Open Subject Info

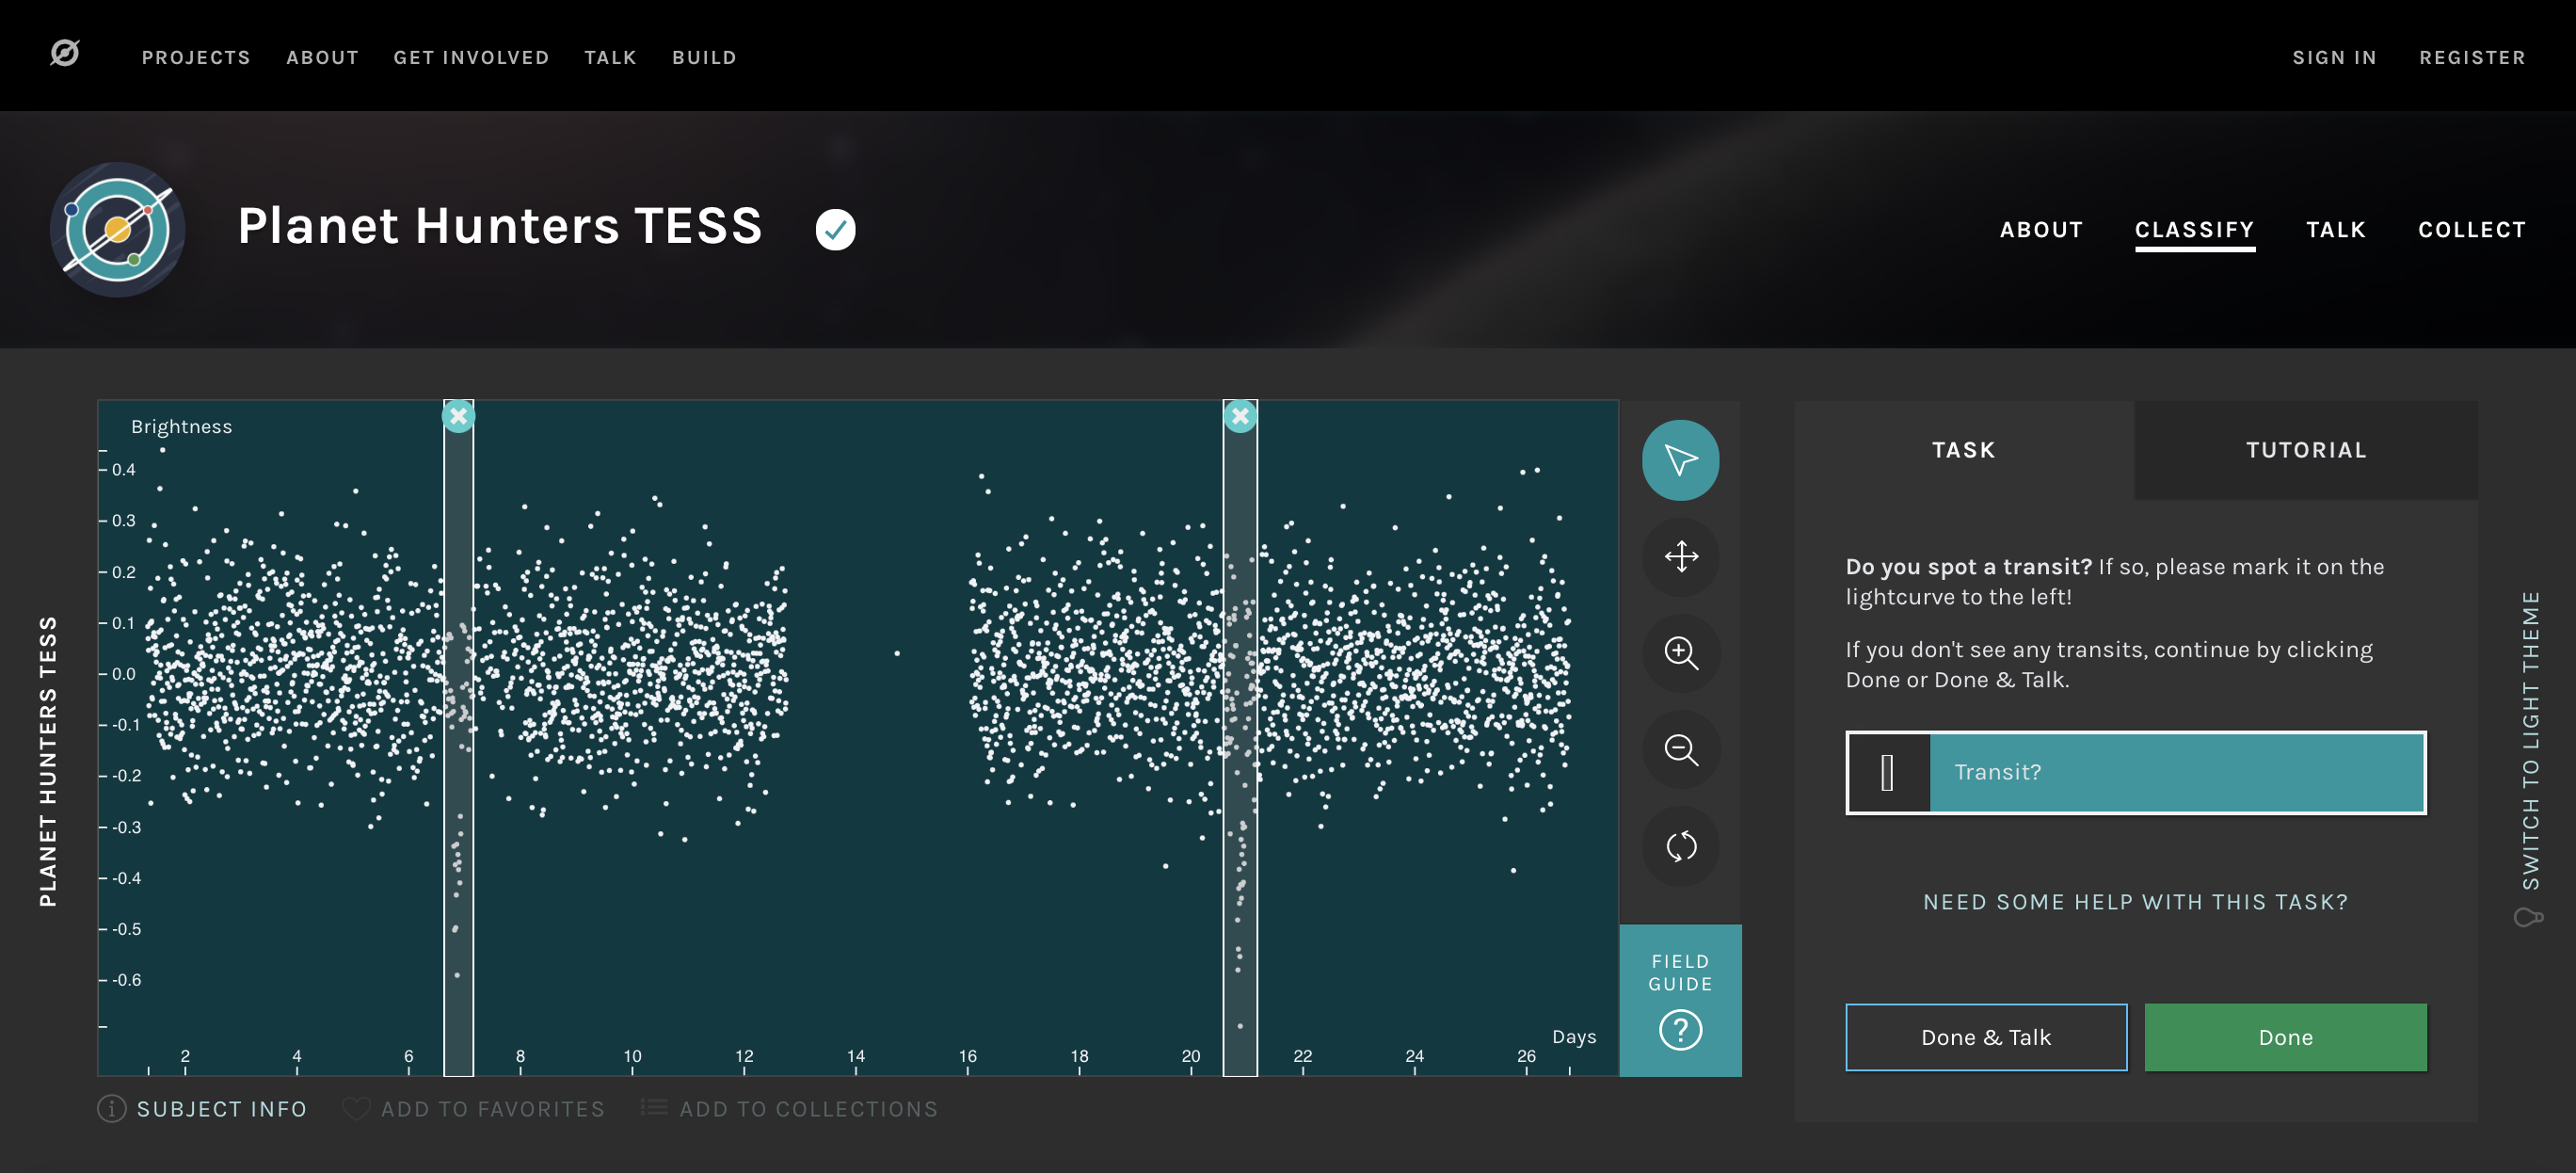tap(202, 1108)
